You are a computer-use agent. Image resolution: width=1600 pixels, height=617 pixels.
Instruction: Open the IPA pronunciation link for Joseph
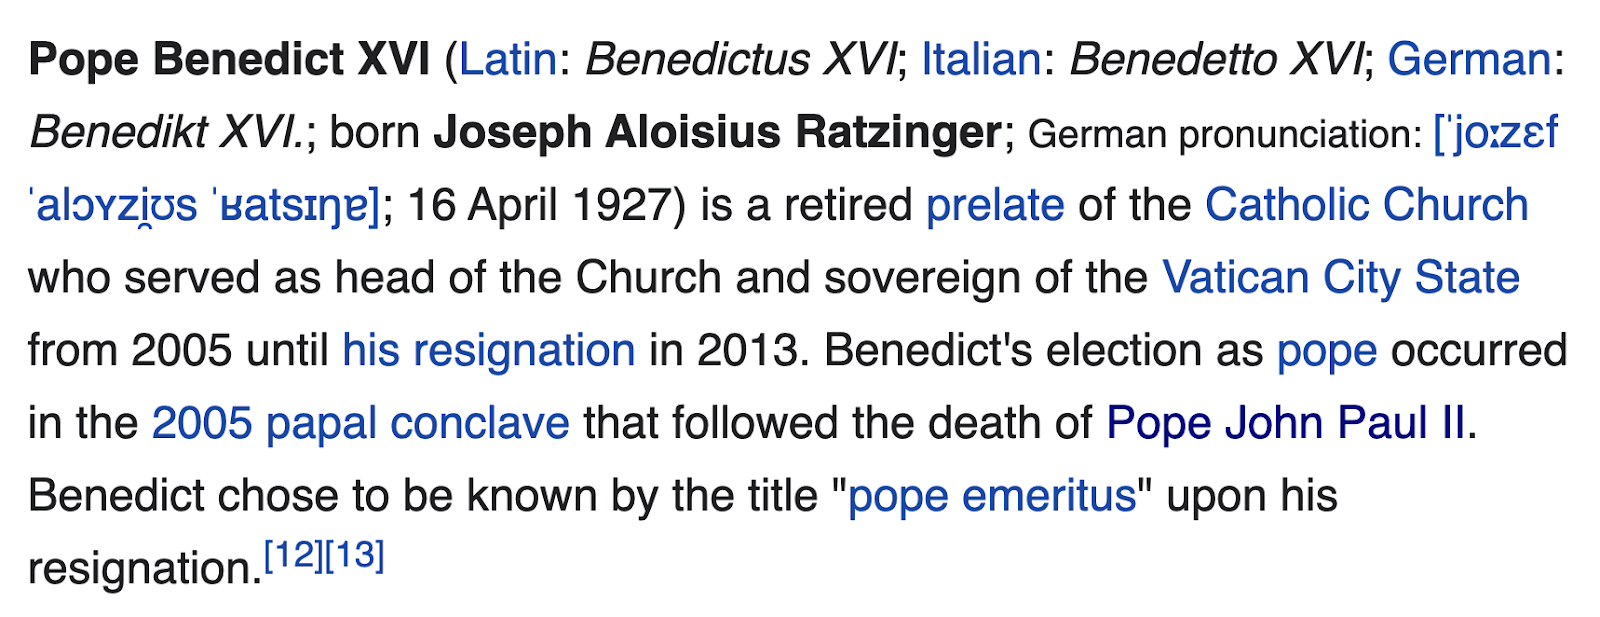pyautogui.click(x=1495, y=132)
